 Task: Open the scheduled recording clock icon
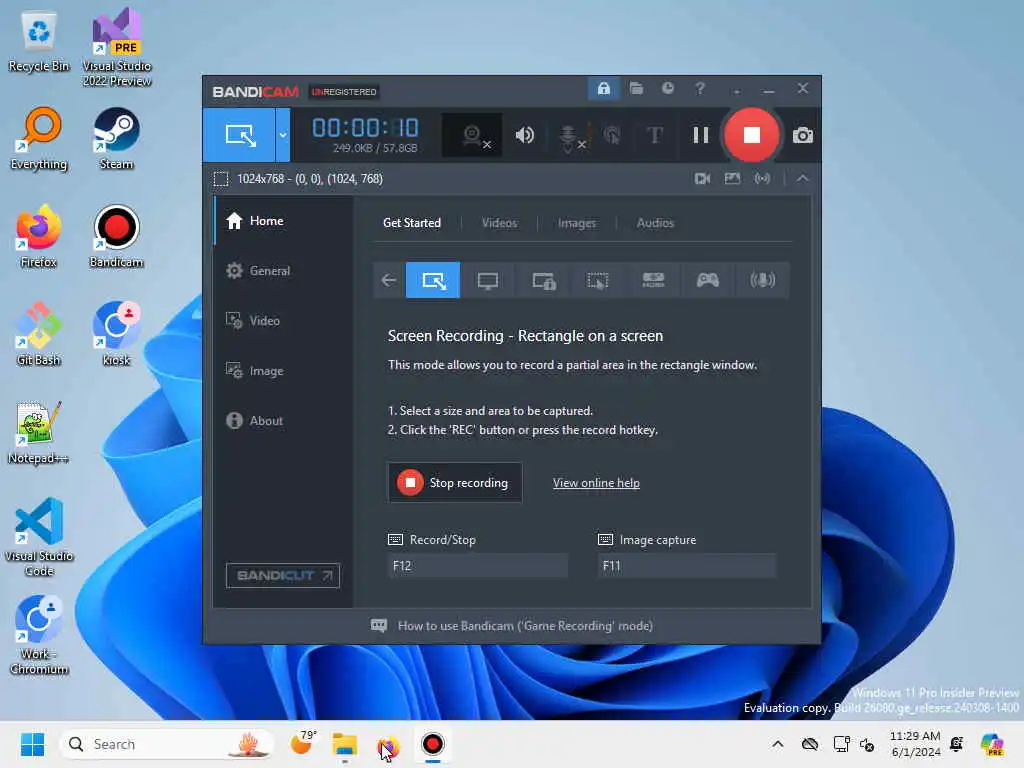pos(667,88)
